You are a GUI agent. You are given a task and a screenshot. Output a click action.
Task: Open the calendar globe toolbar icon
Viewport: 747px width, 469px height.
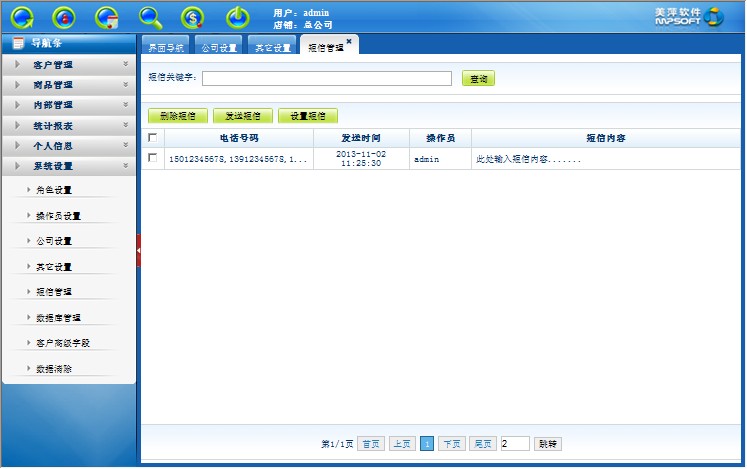pos(107,17)
